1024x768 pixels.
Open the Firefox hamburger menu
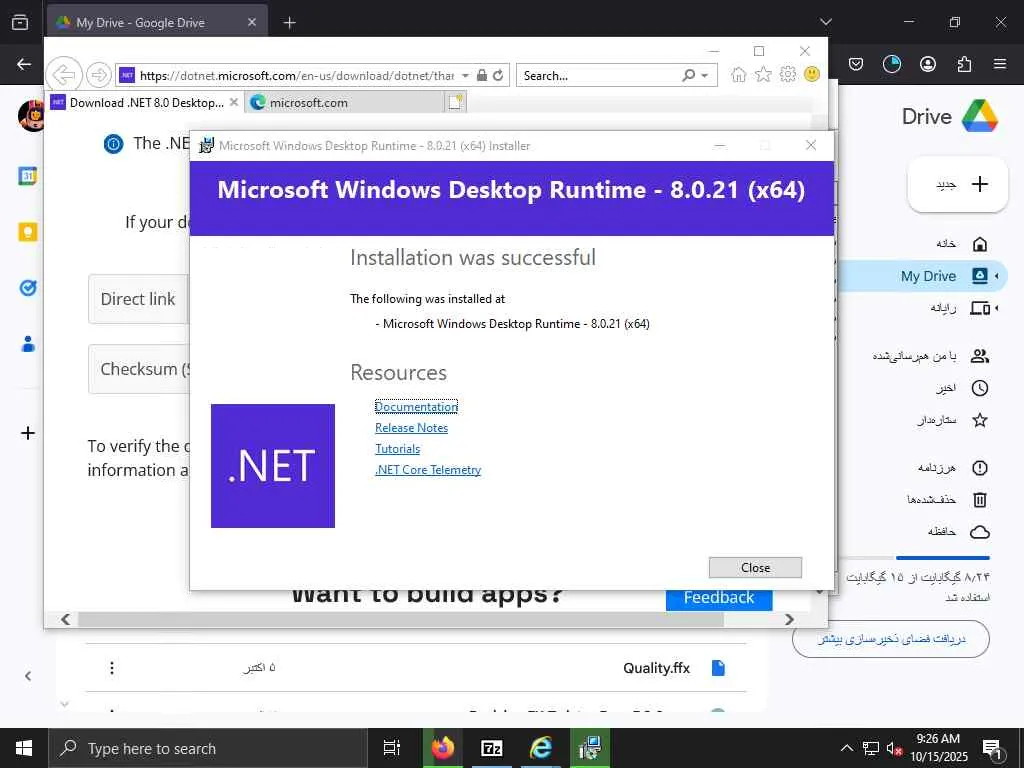1000,64
